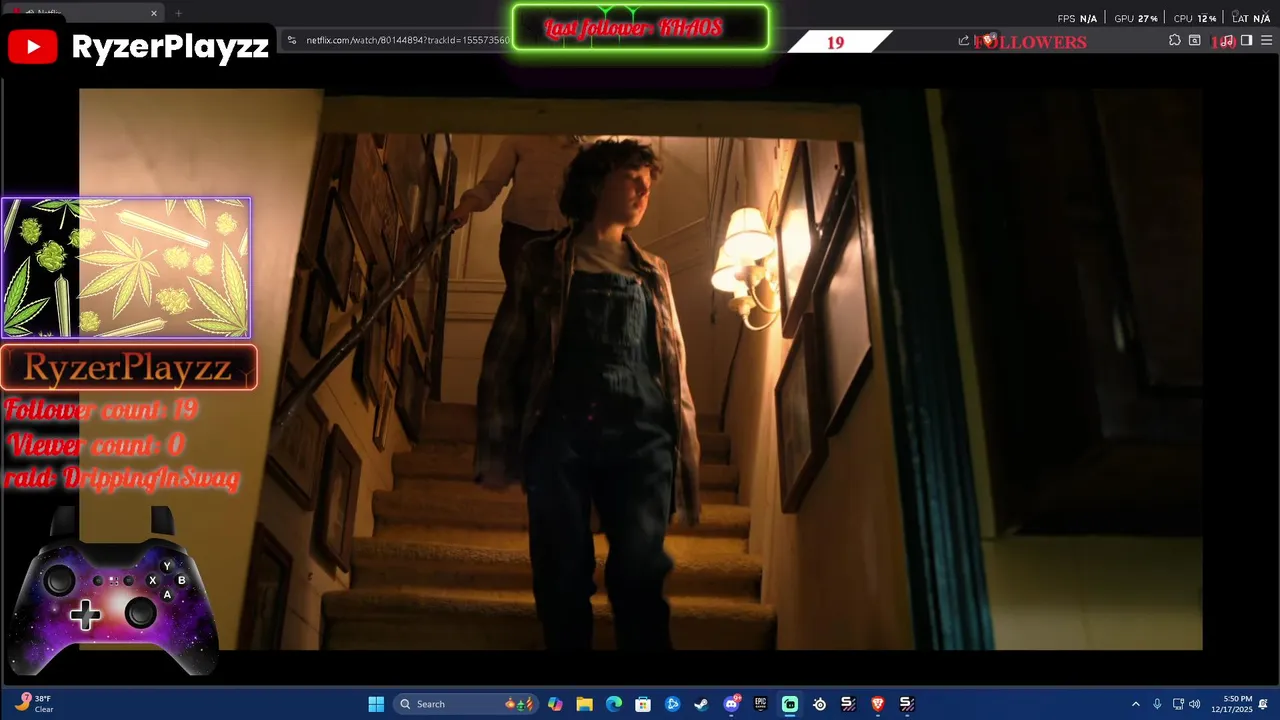Screen dimensions: 1280x720
Task: Click the CPU 12% performance readout
Action: [1195, 18]
